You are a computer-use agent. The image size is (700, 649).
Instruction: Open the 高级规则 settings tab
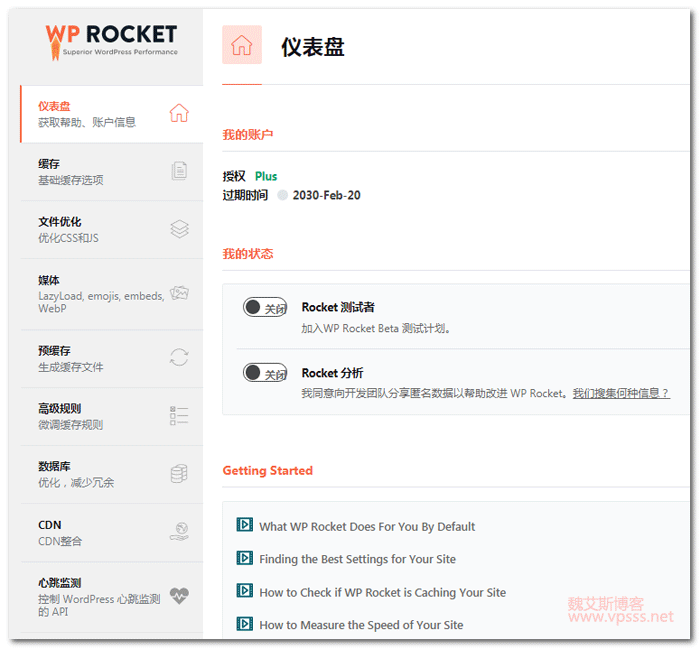click(x=112, y=417)
